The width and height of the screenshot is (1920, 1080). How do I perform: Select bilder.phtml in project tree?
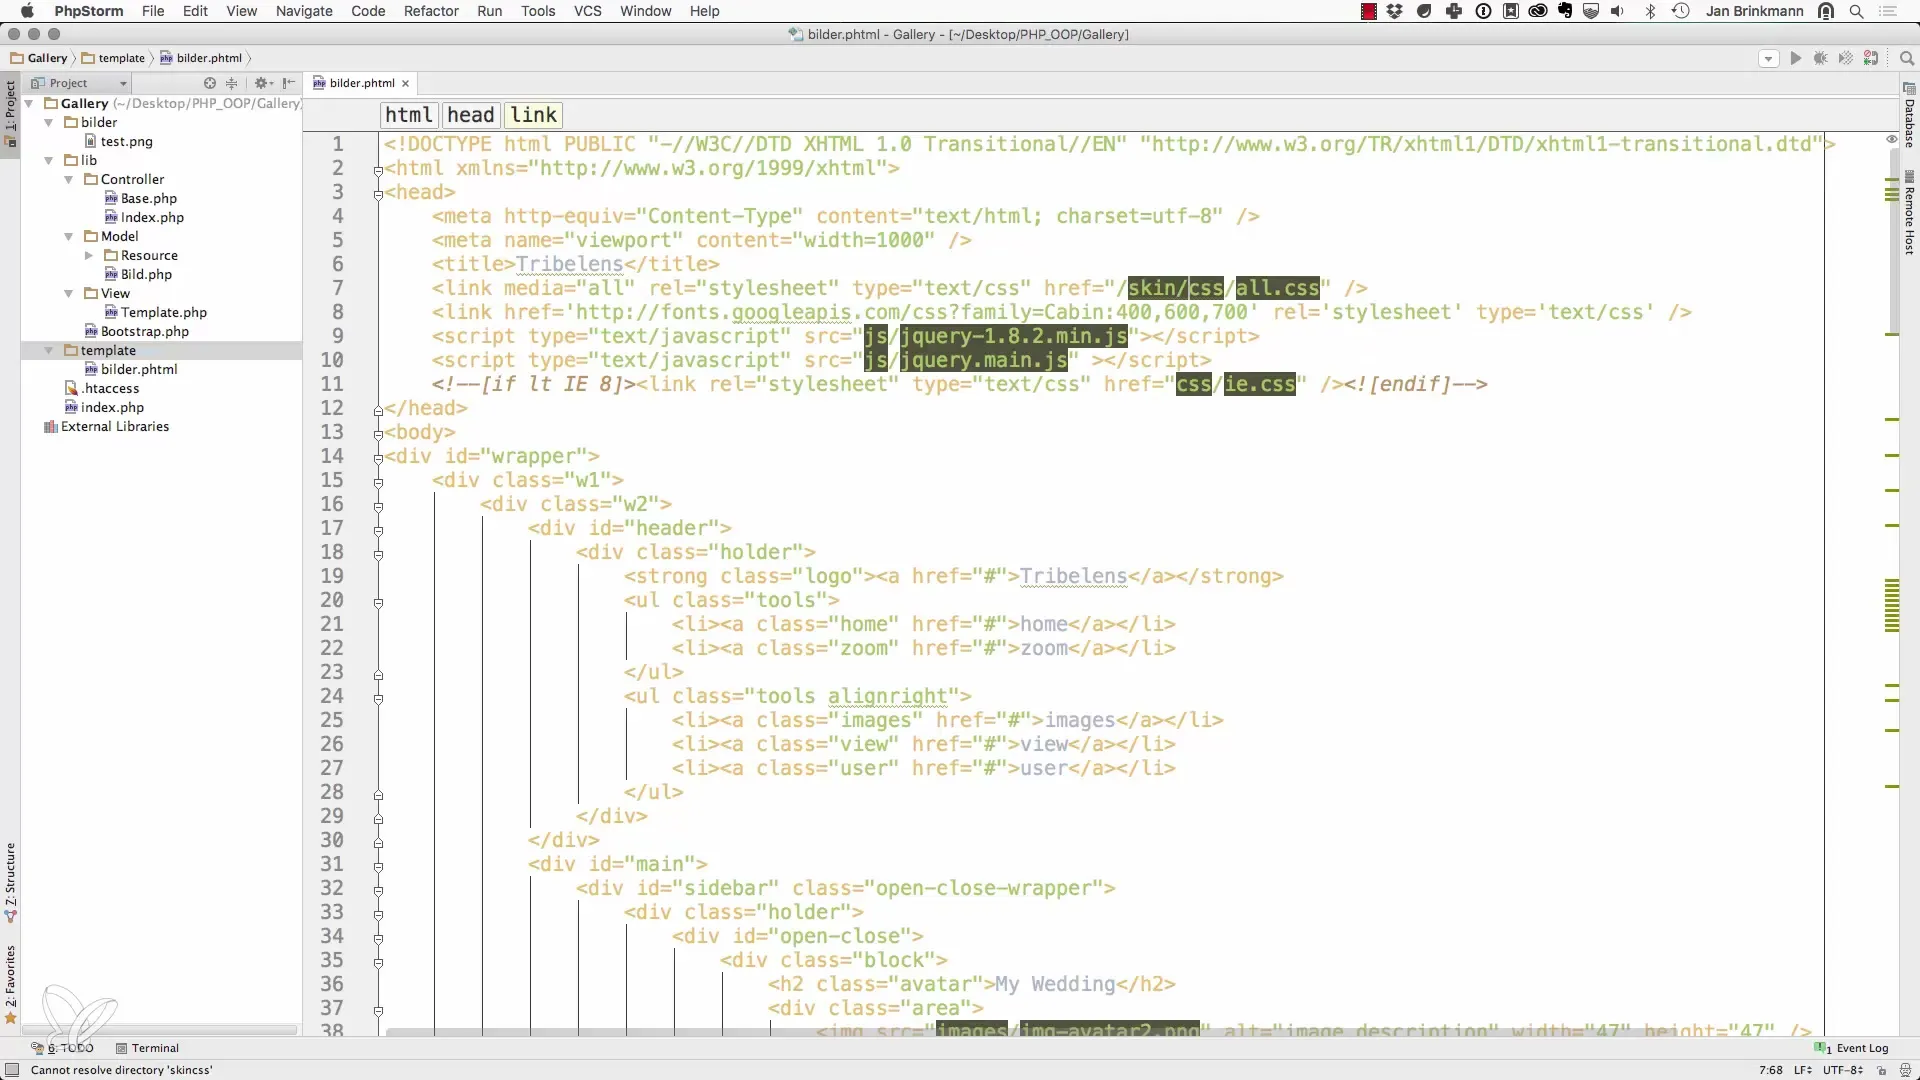(130, 369)
